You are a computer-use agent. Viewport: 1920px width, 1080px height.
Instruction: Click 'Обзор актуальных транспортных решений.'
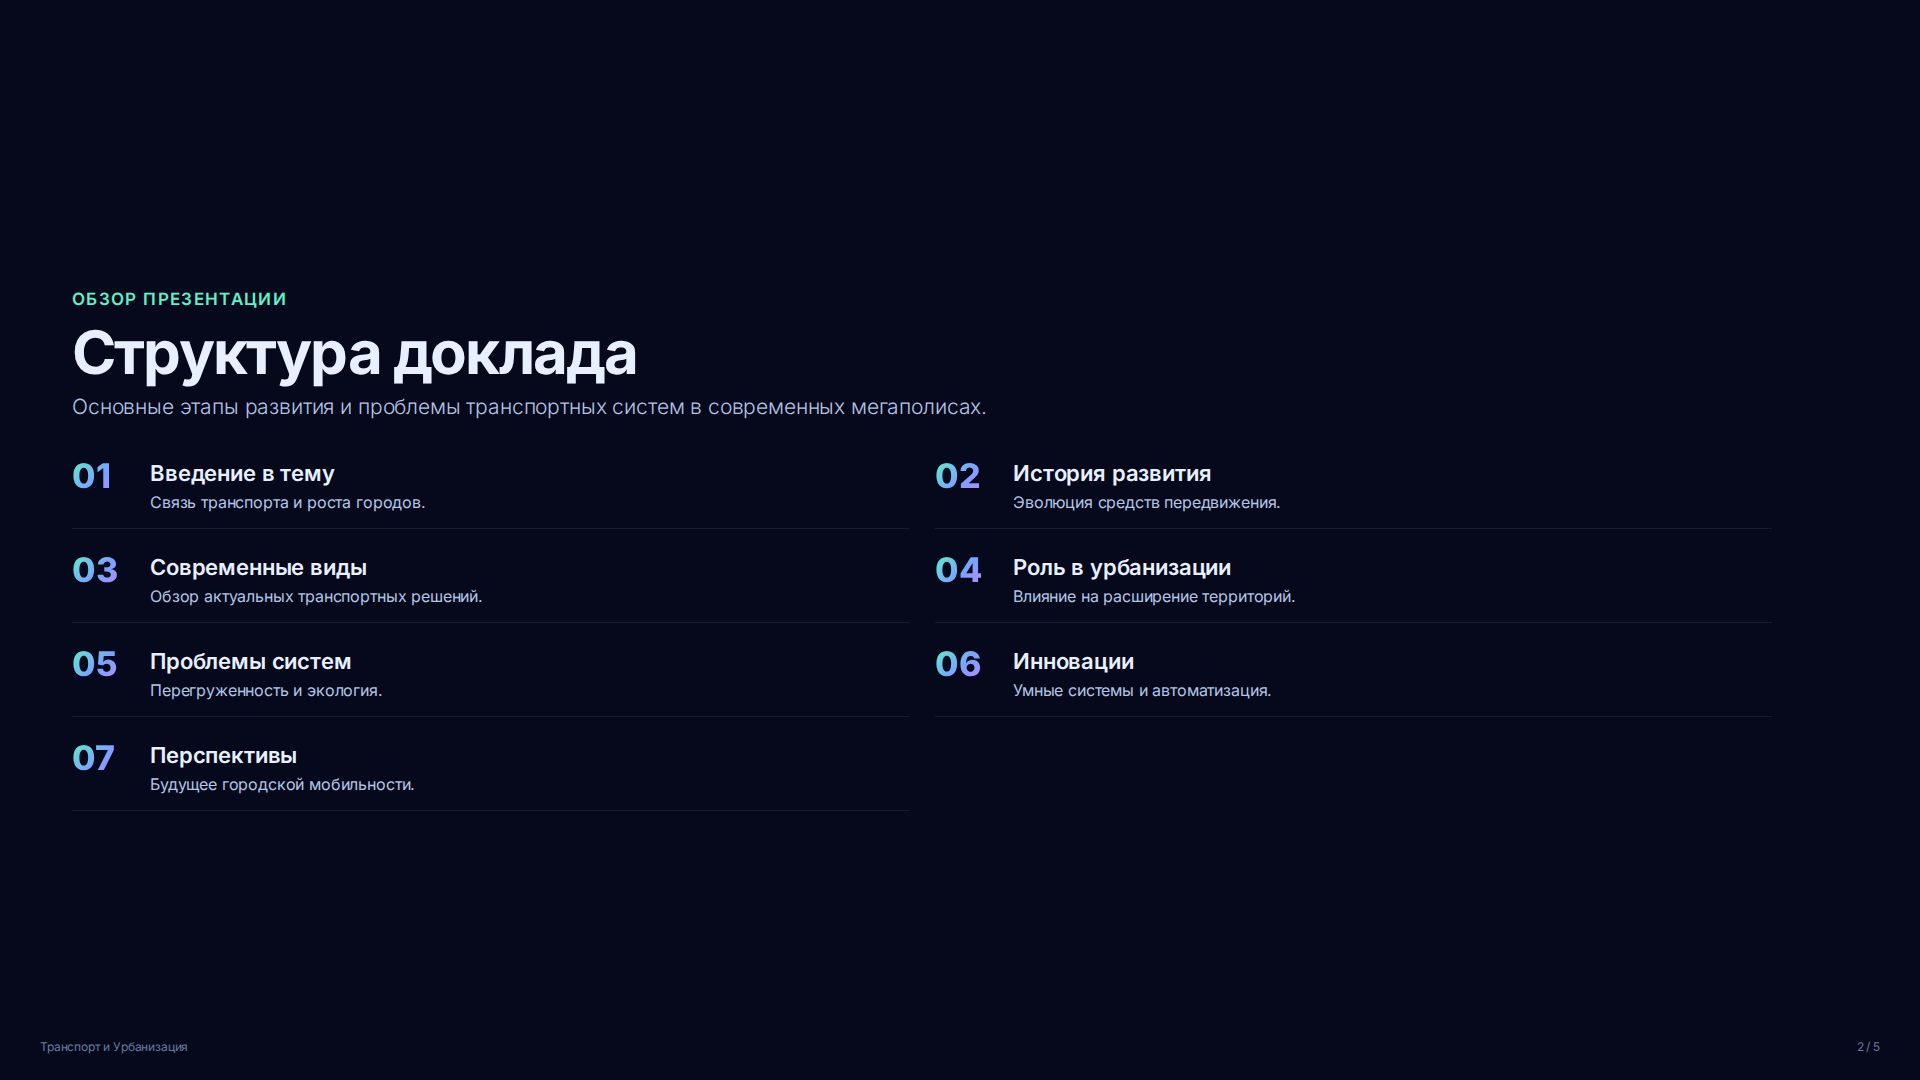pyautogui.click(x=316, y=597)
